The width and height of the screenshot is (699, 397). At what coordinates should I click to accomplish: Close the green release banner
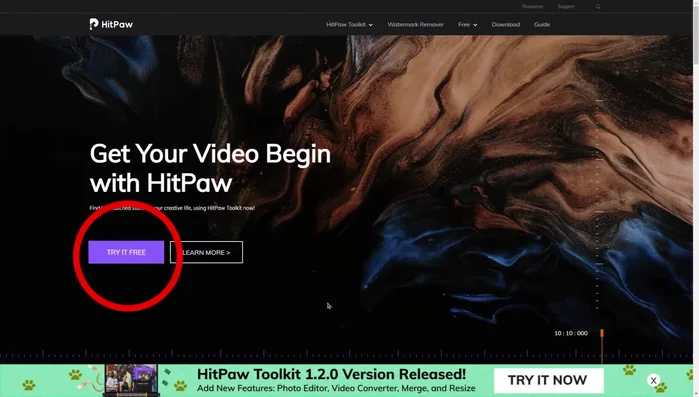(x=653, y=381)
